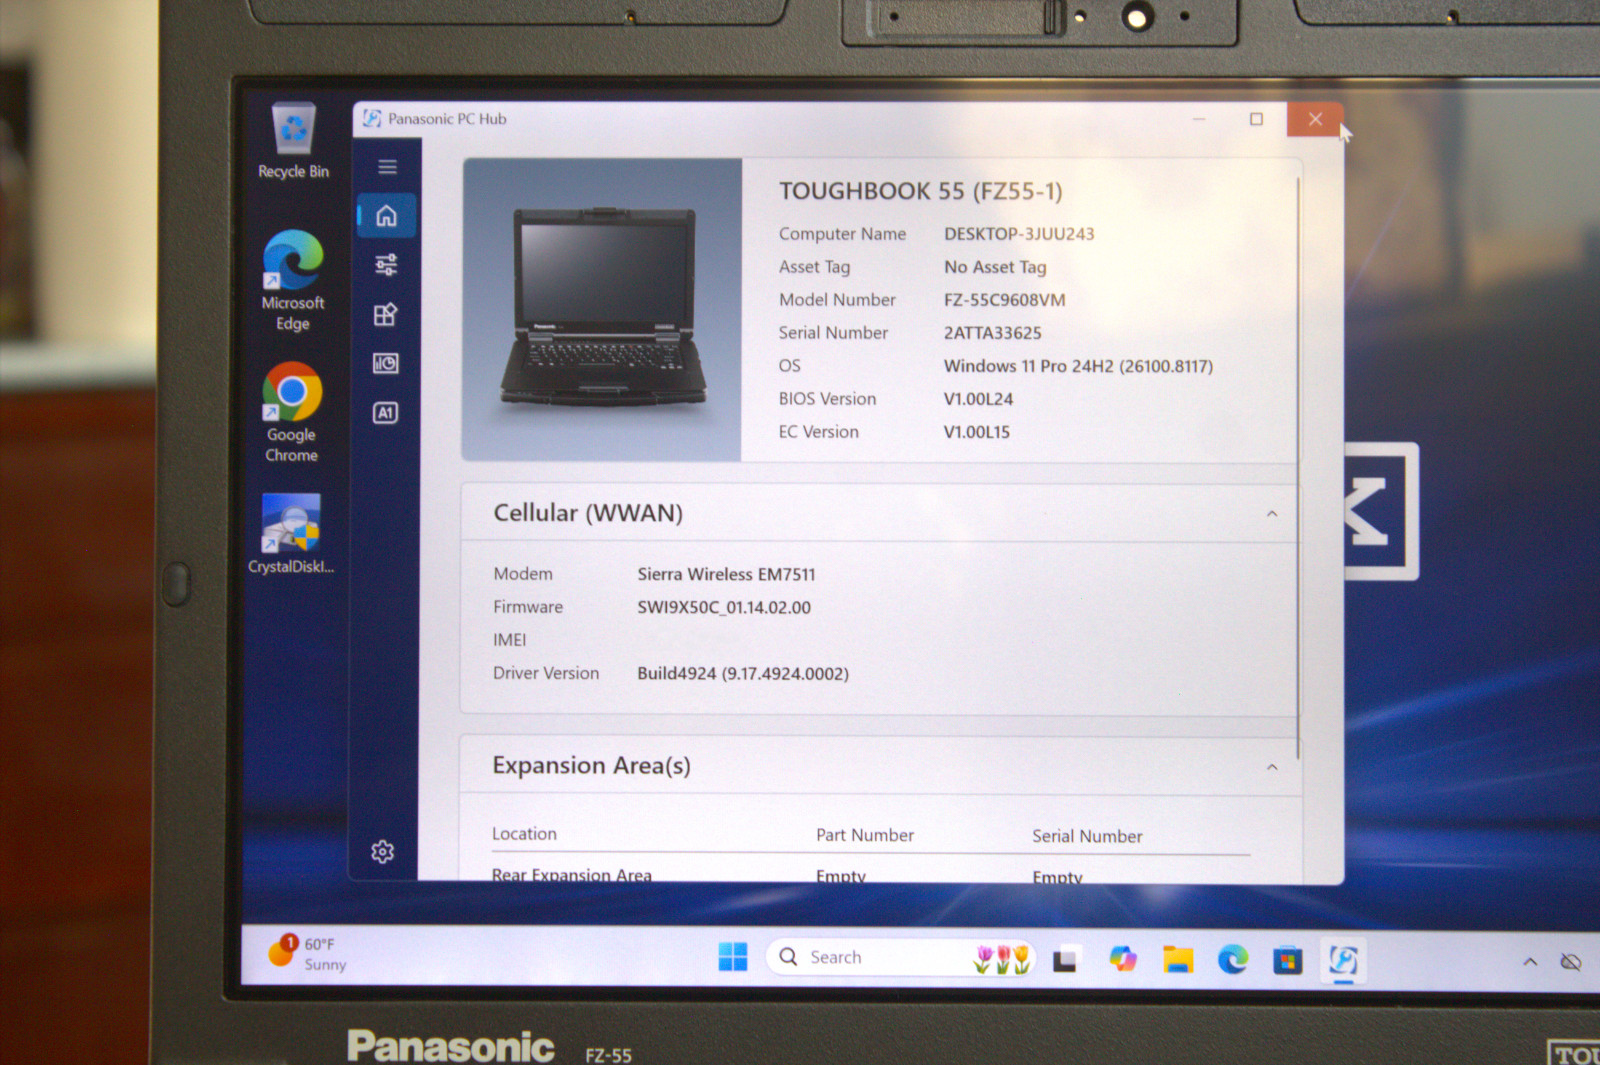The width and height of the screenshot is (1600, 1065).
Task: Open Copilot icon on the taskbar
Action: 1123,959
